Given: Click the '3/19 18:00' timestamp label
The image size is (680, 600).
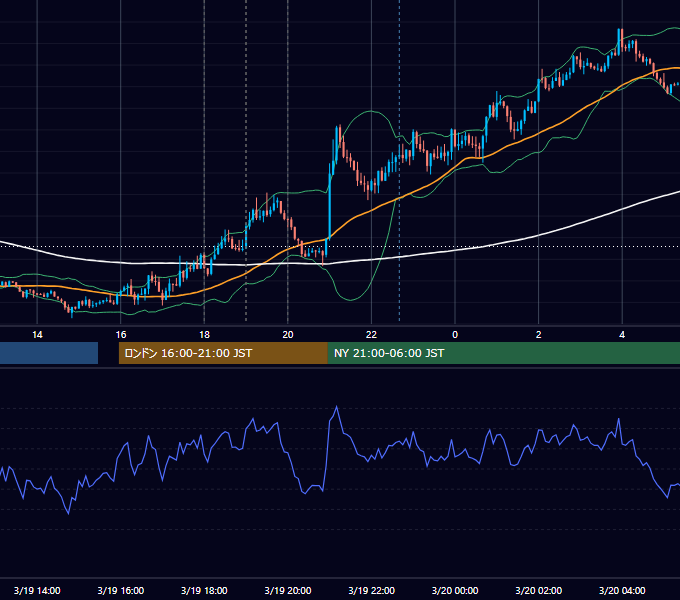Looking at the screenshot, I should tap(204, 590).
